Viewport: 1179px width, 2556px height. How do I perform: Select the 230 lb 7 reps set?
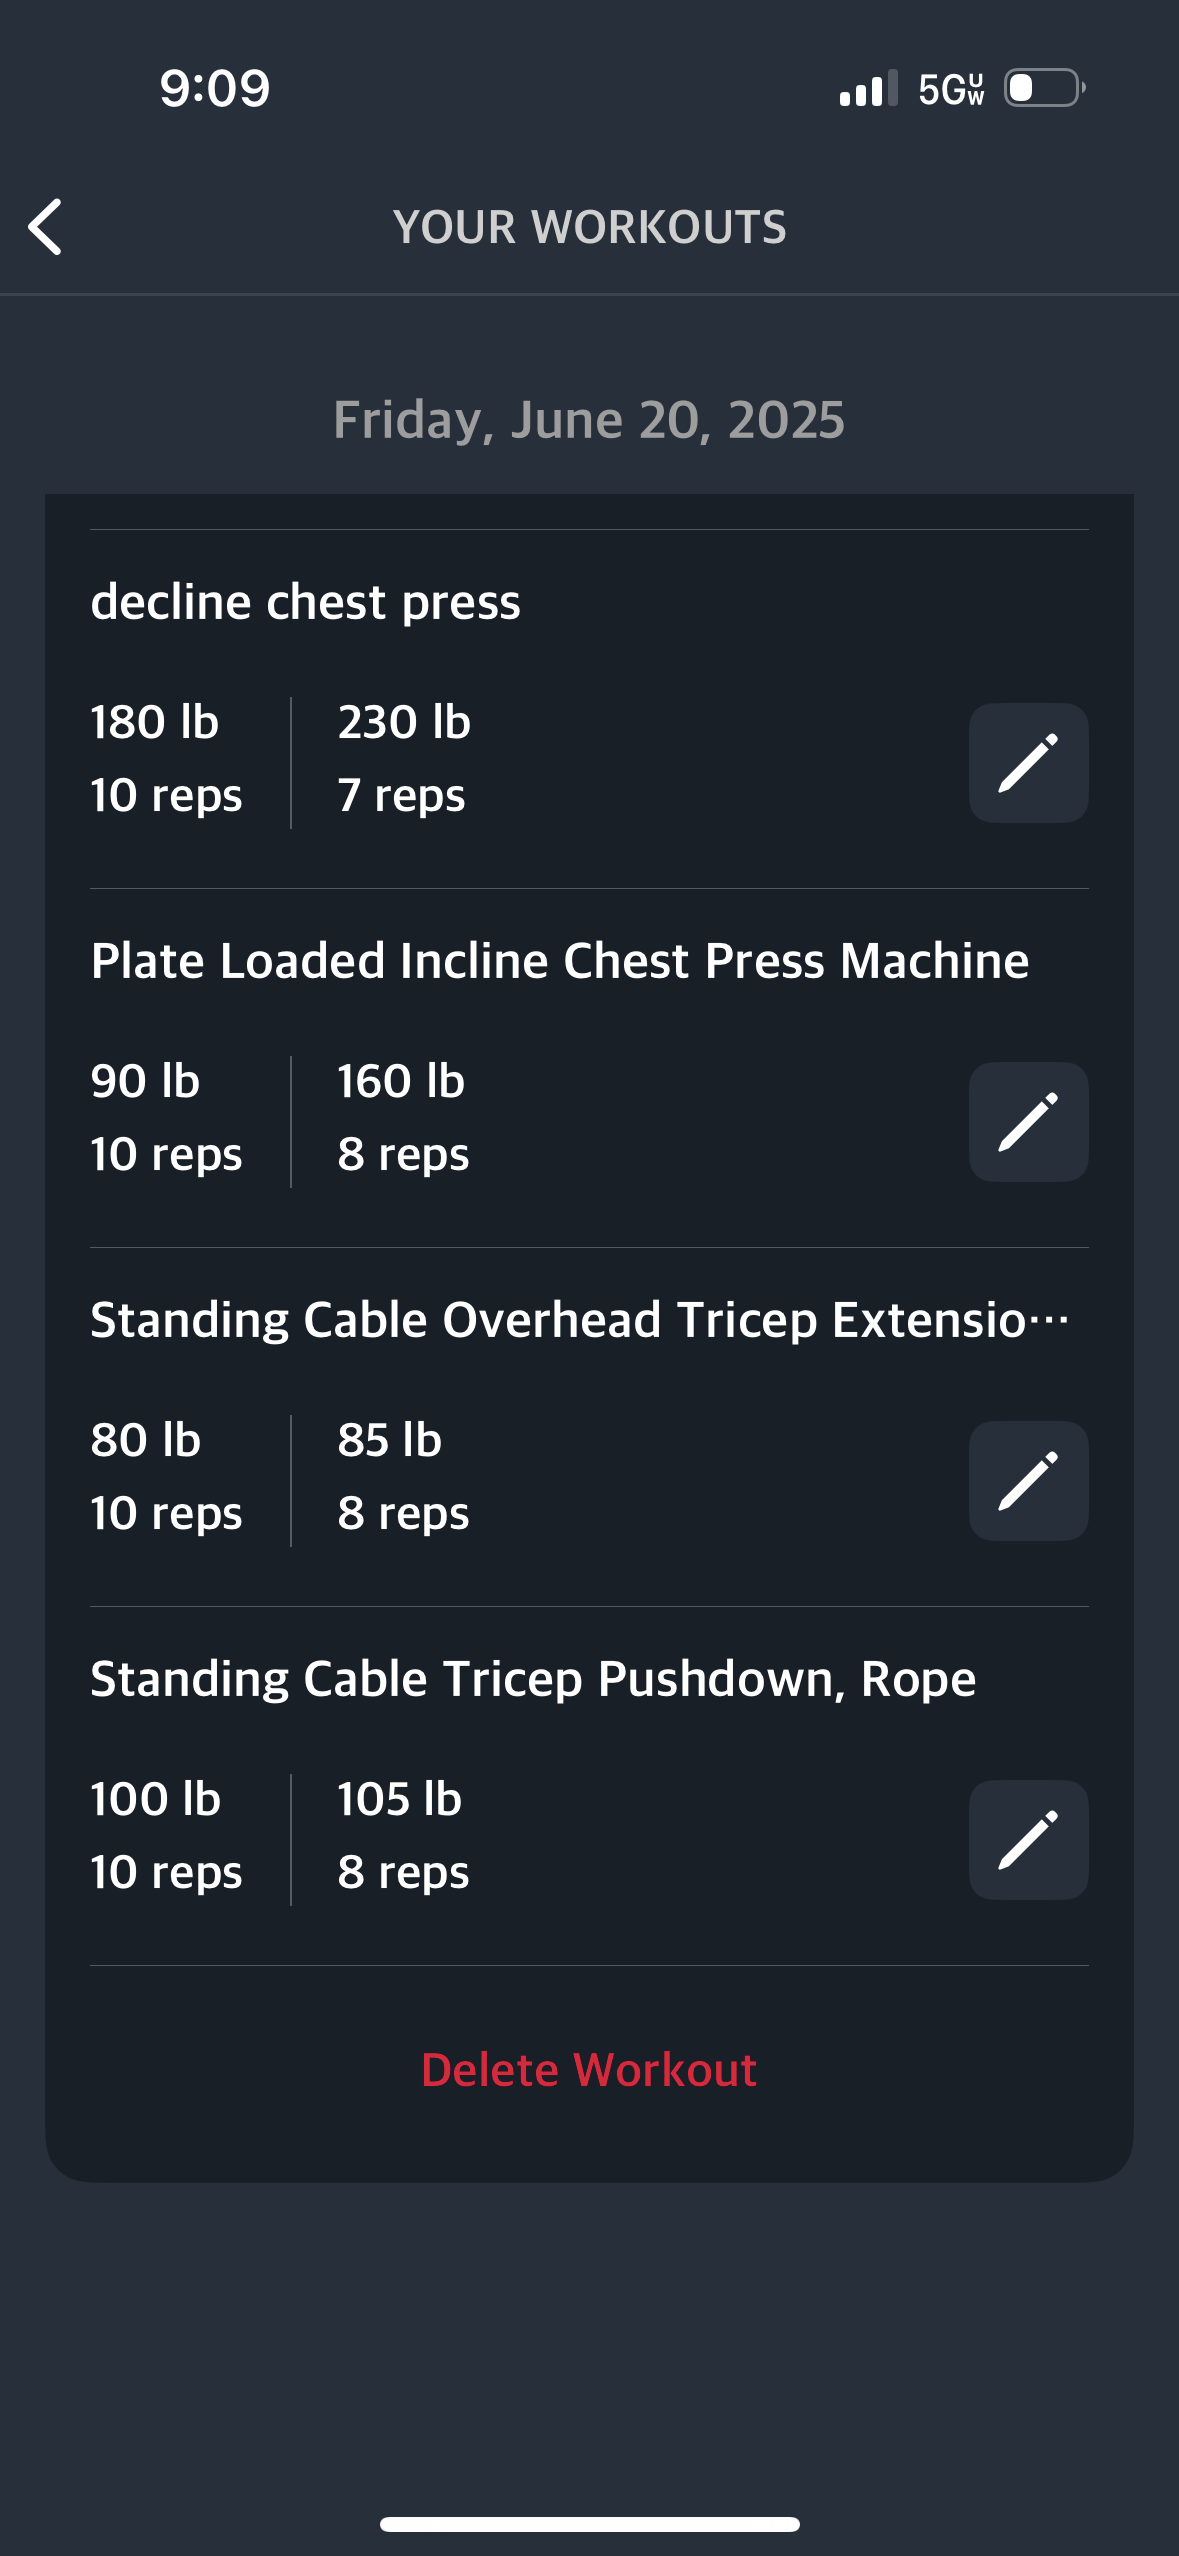[x=404, y=759]
